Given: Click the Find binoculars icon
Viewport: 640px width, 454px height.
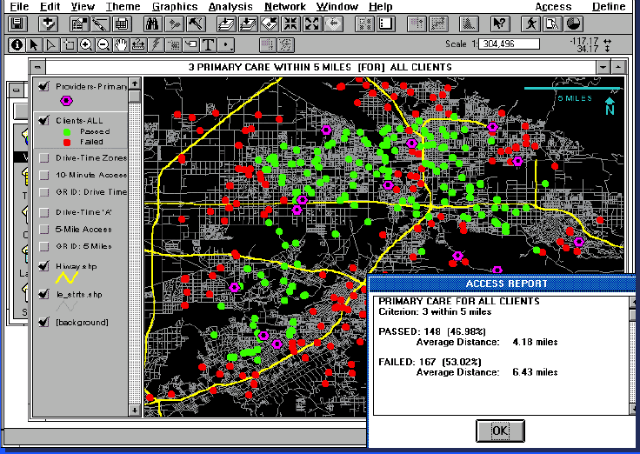Looking at the screenshot, I should (153, 24).
